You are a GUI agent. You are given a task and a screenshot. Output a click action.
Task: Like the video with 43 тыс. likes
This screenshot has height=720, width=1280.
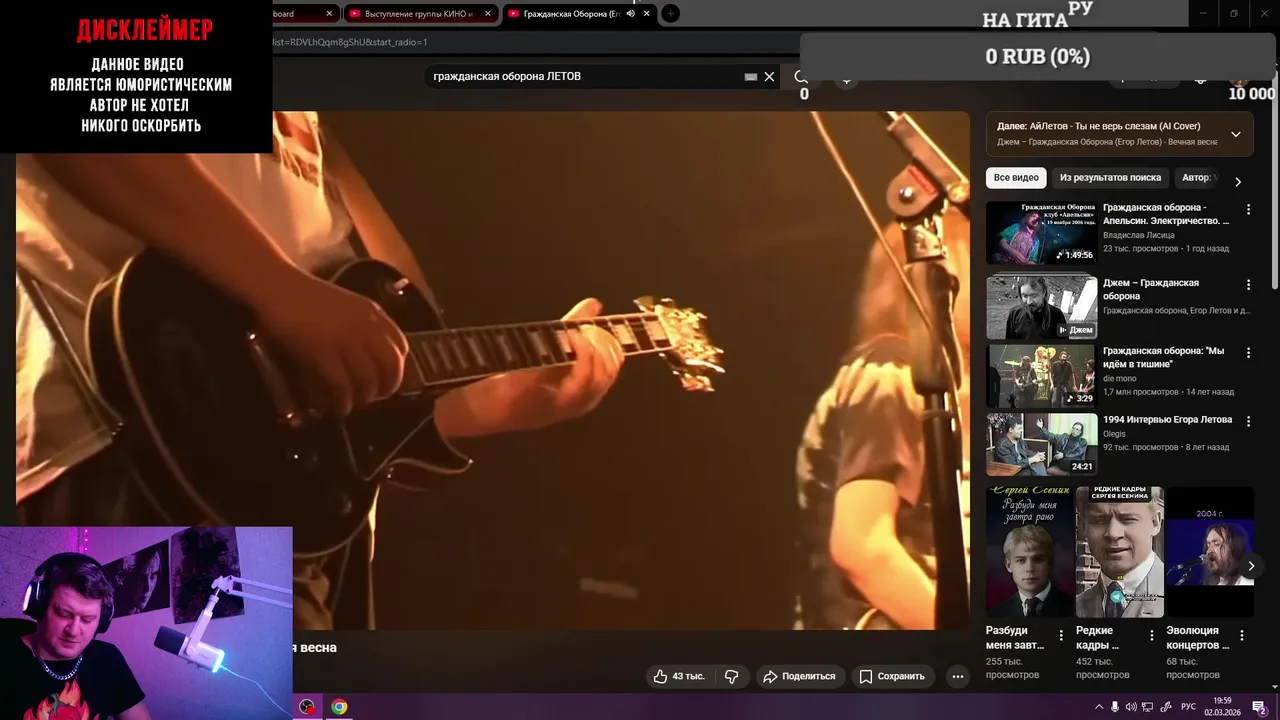coord(679,676)
